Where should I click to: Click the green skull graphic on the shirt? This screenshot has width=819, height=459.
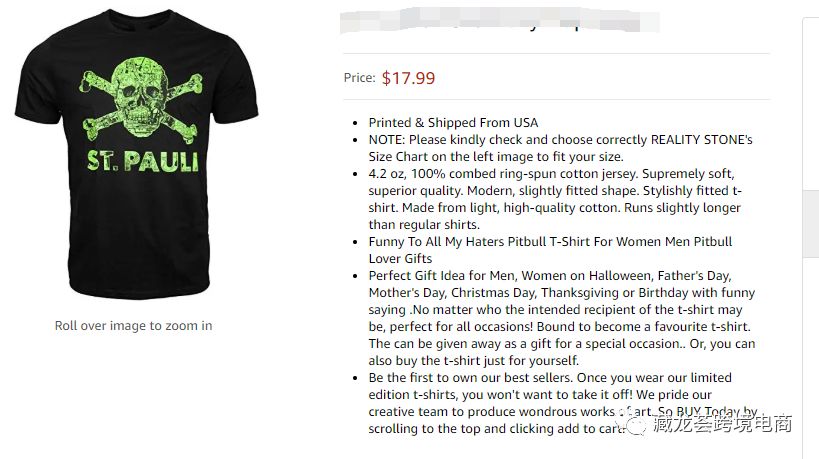133,97
